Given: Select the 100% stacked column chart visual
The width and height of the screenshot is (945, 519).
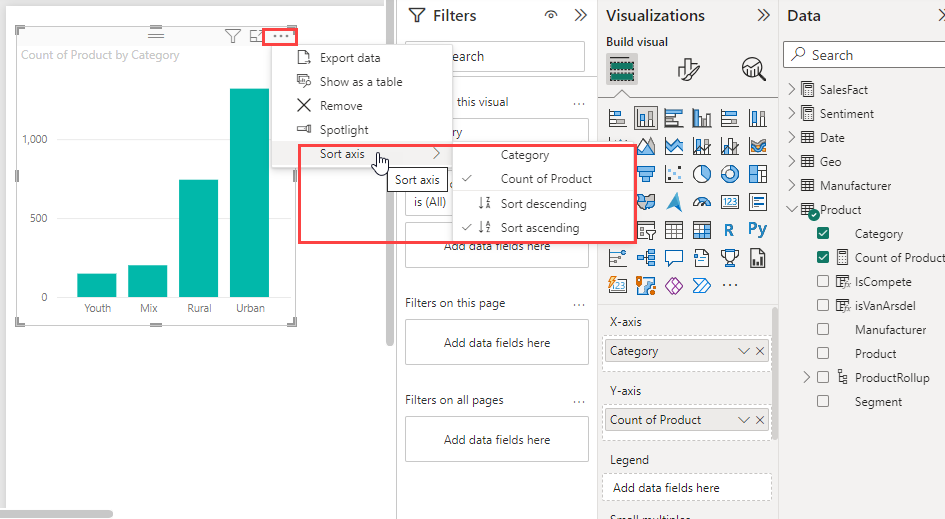Looking at the screenshot, I should 758,118.
